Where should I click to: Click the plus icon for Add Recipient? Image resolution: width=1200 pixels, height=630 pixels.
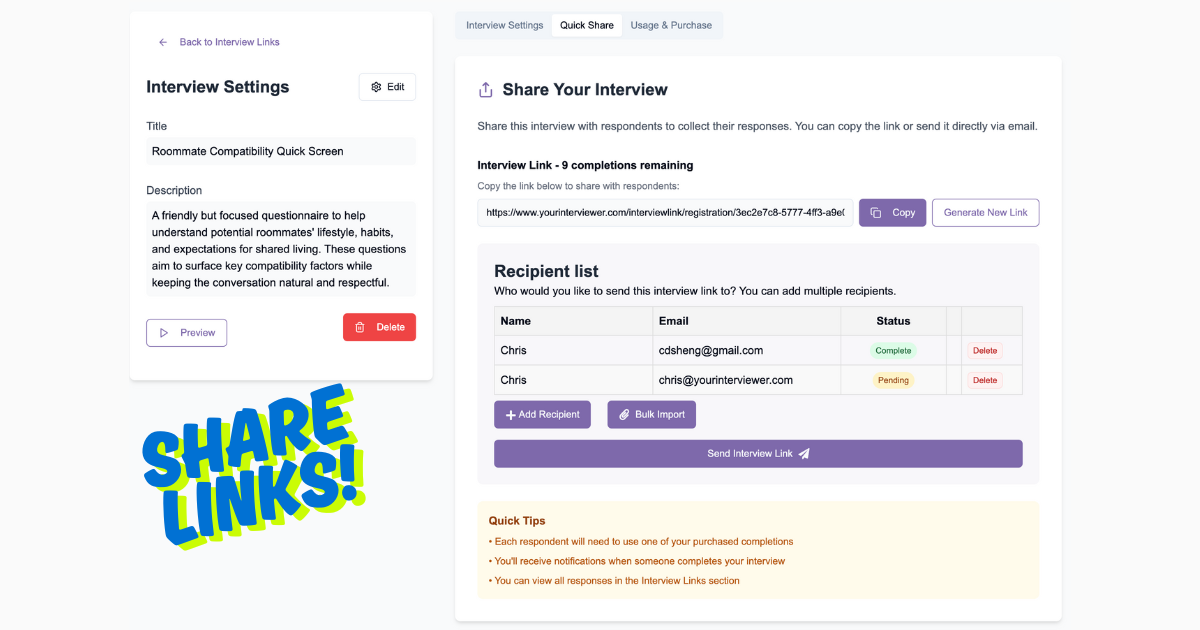pos(510,414)
